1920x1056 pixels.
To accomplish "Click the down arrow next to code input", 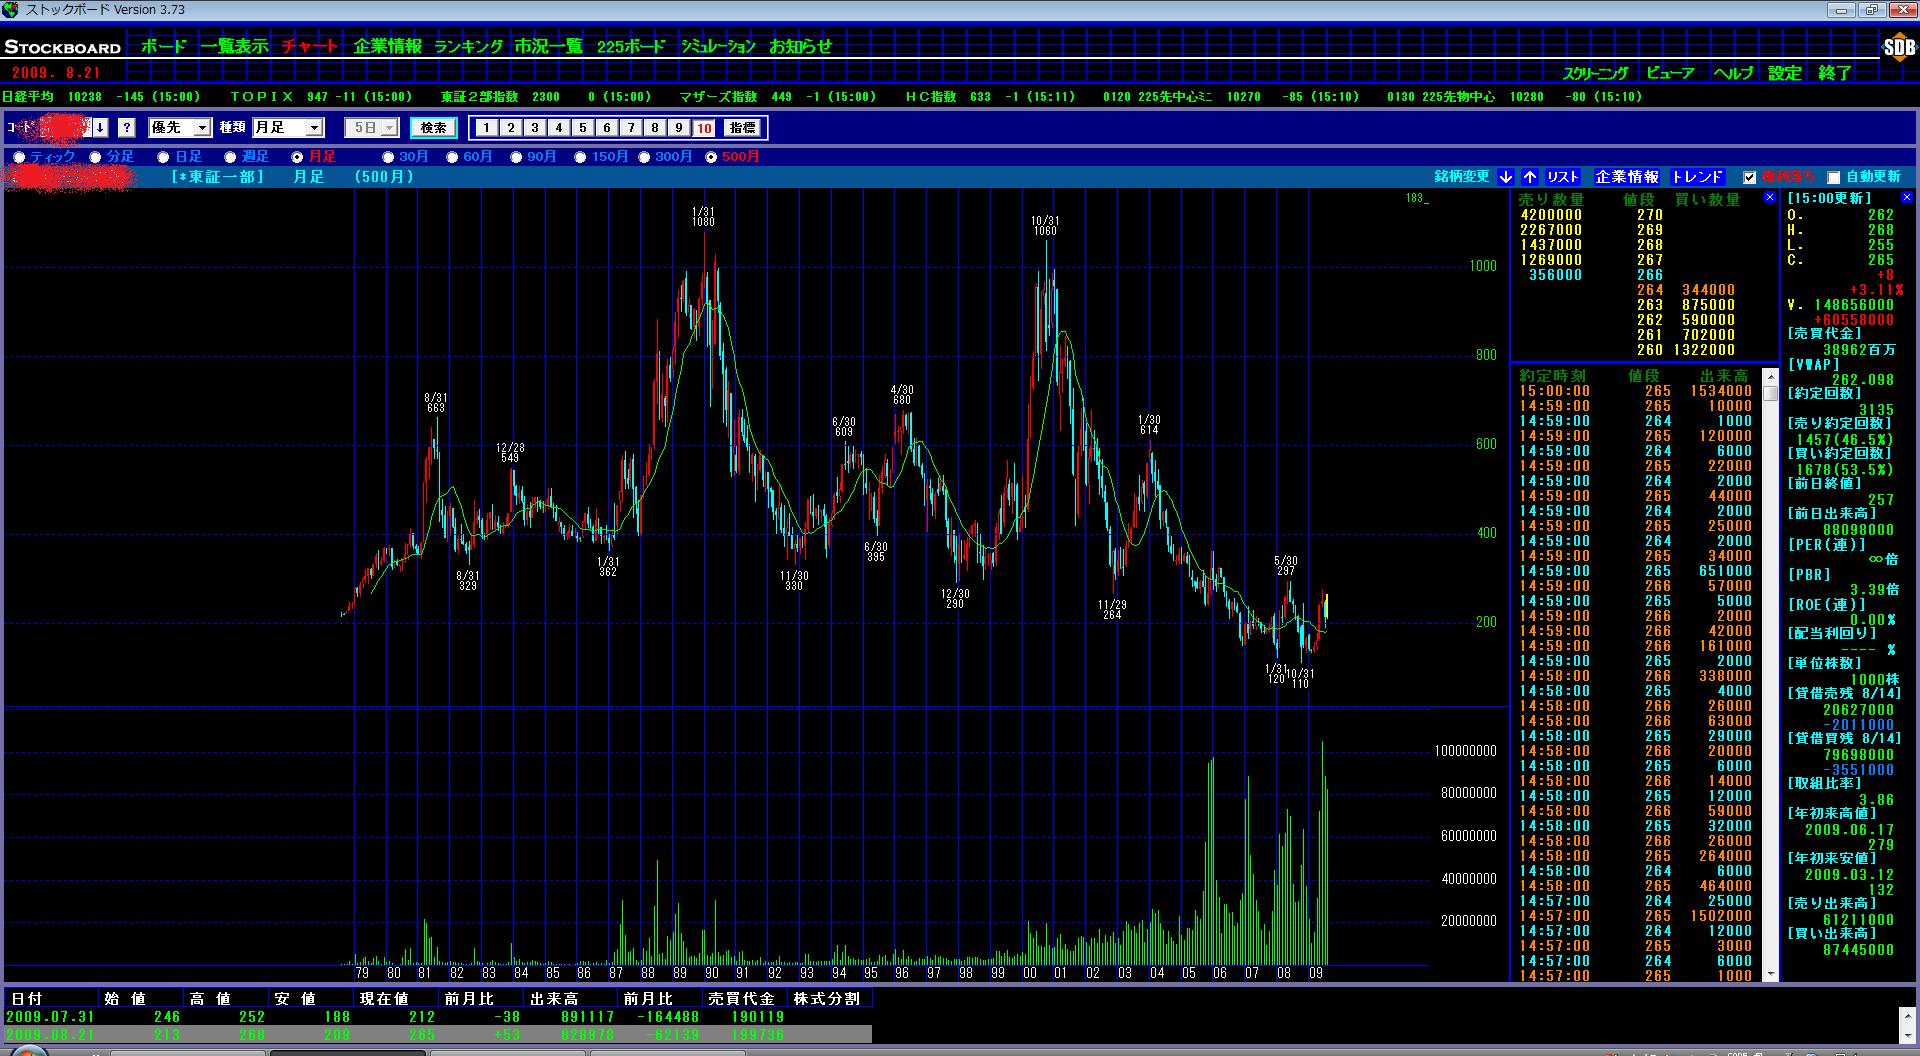I will tap(101, 128).
